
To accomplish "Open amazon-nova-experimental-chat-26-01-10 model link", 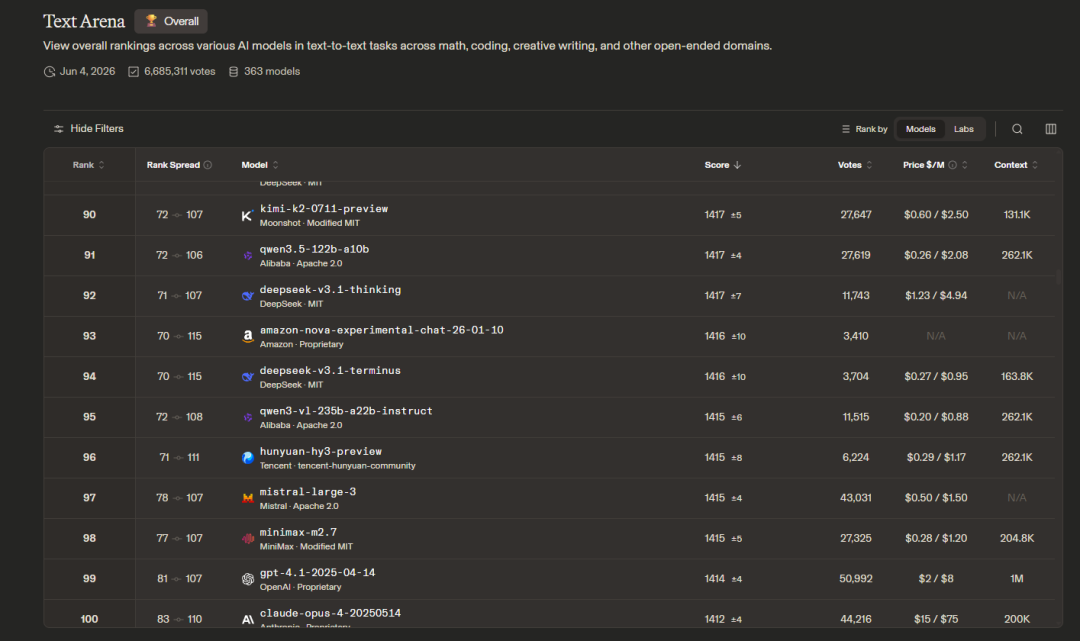I will click(x=382, y=330).
